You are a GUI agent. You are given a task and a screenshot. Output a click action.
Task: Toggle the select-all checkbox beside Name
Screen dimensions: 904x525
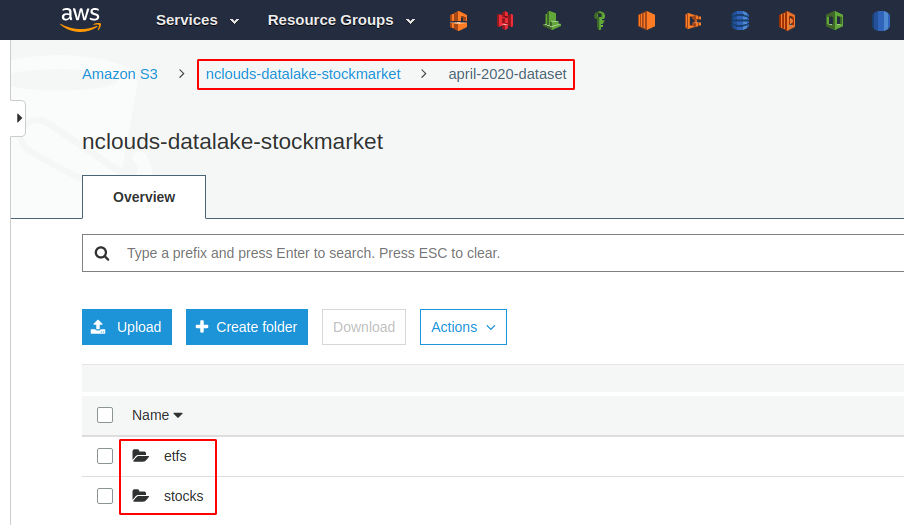(105, 415)
